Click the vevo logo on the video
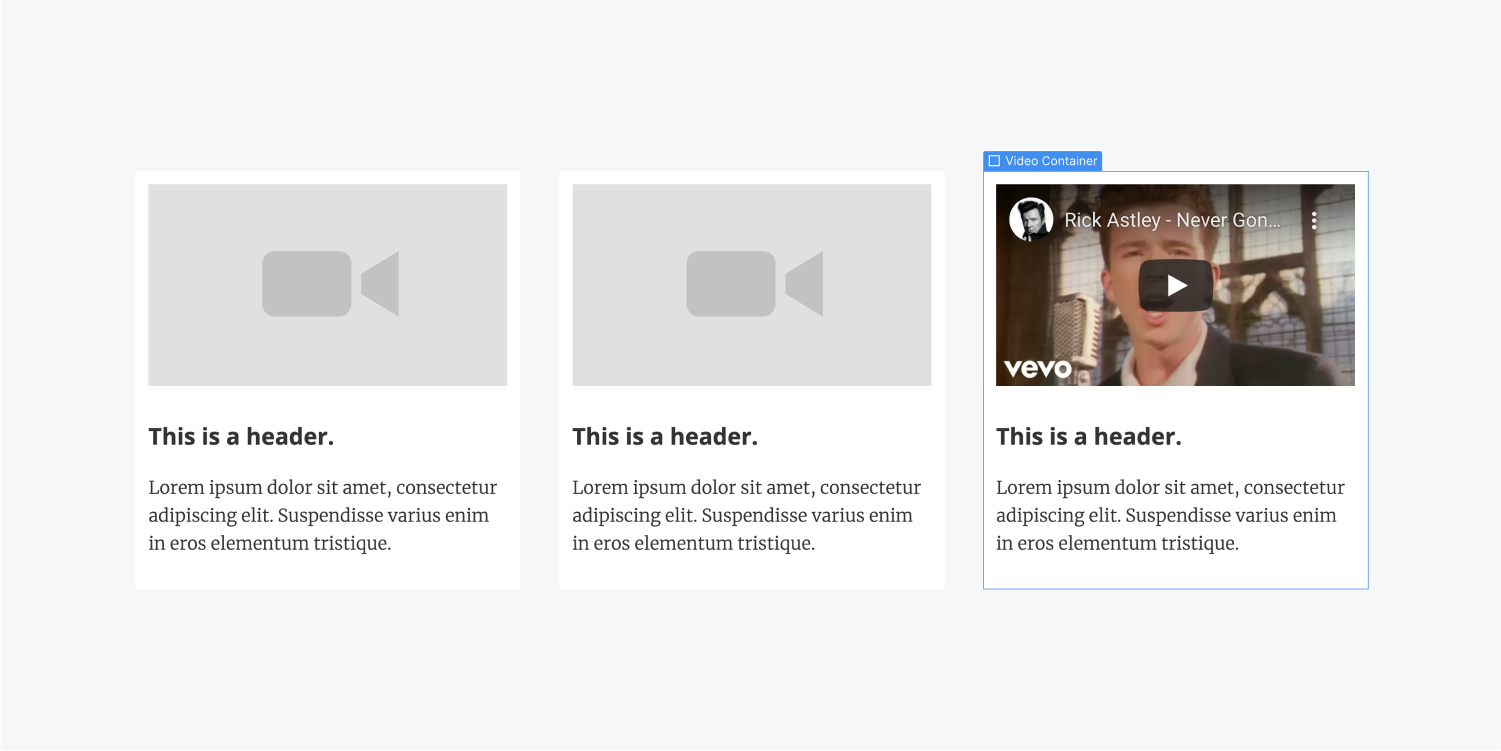Viewport: 1501px width, 751px height. [1038, 368]
